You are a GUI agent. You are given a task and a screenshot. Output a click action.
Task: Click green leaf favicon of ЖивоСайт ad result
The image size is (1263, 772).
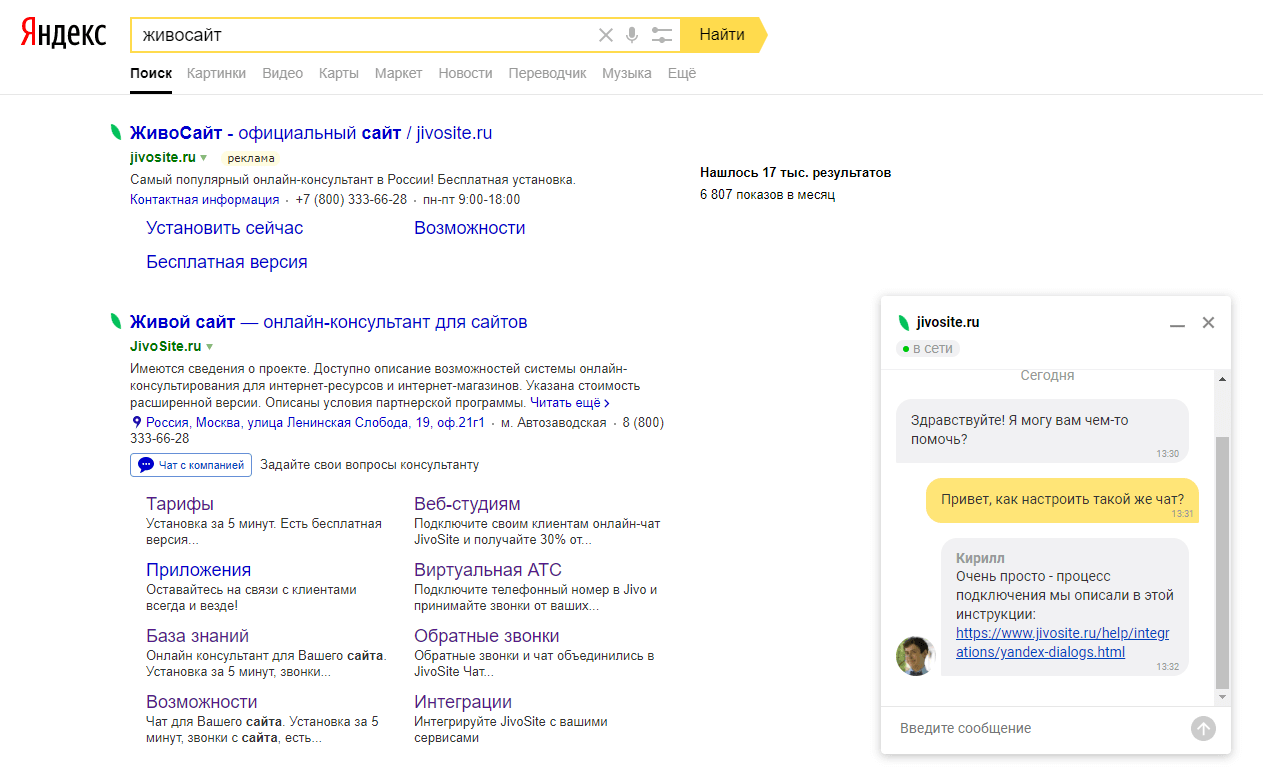click(x=116, y=132)
